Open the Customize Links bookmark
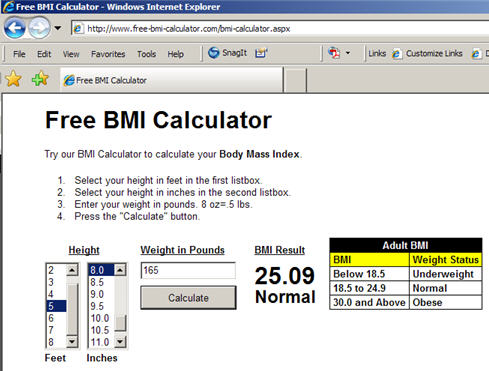 [x=428, y=53]
